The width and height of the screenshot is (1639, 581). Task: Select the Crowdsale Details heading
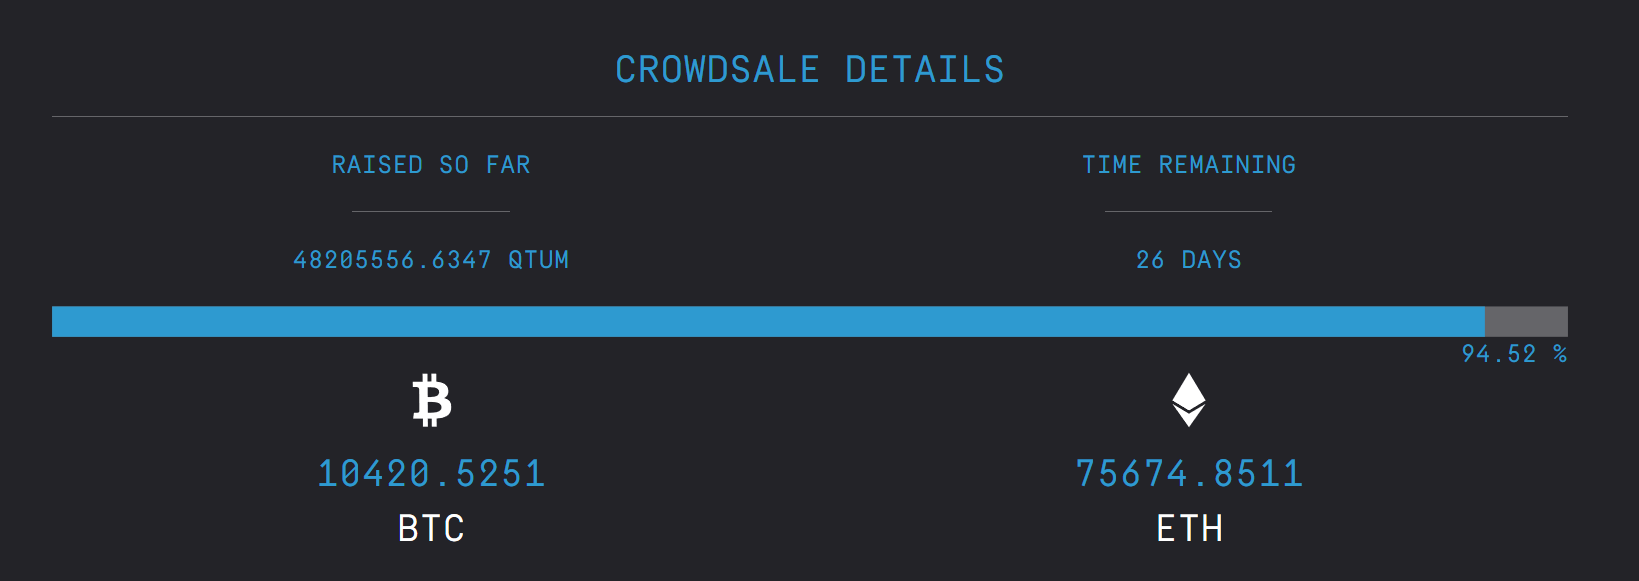810,70
